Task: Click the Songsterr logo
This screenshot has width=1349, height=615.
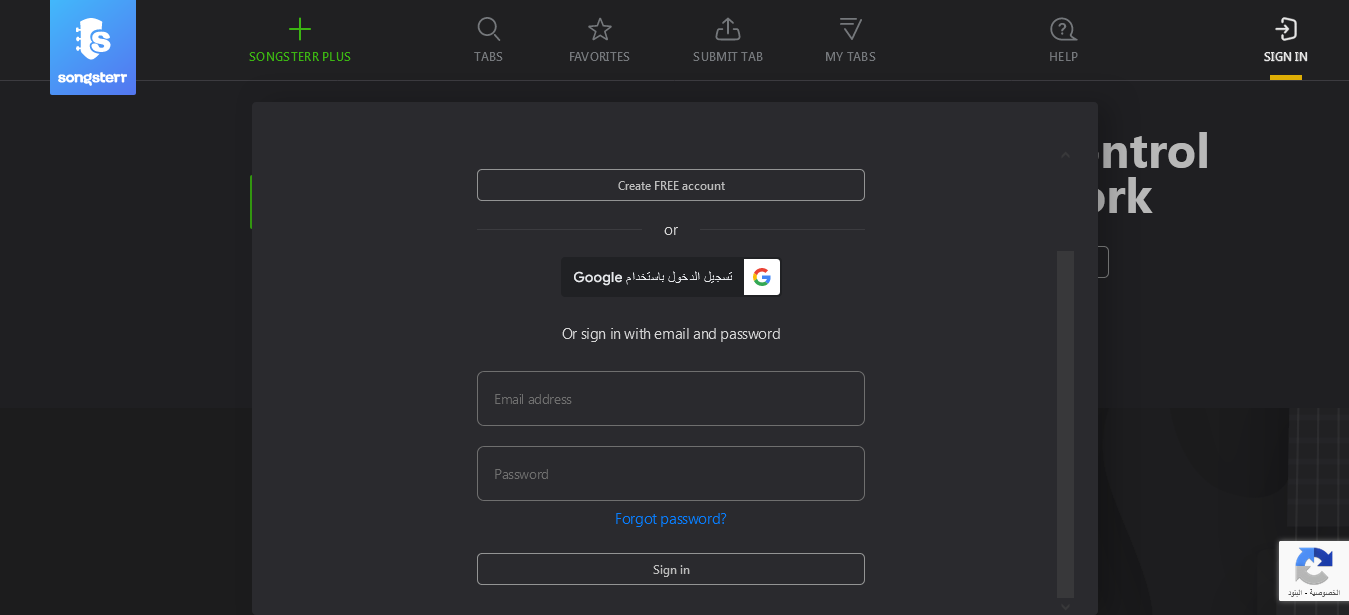Action: (x=93, y=47)
